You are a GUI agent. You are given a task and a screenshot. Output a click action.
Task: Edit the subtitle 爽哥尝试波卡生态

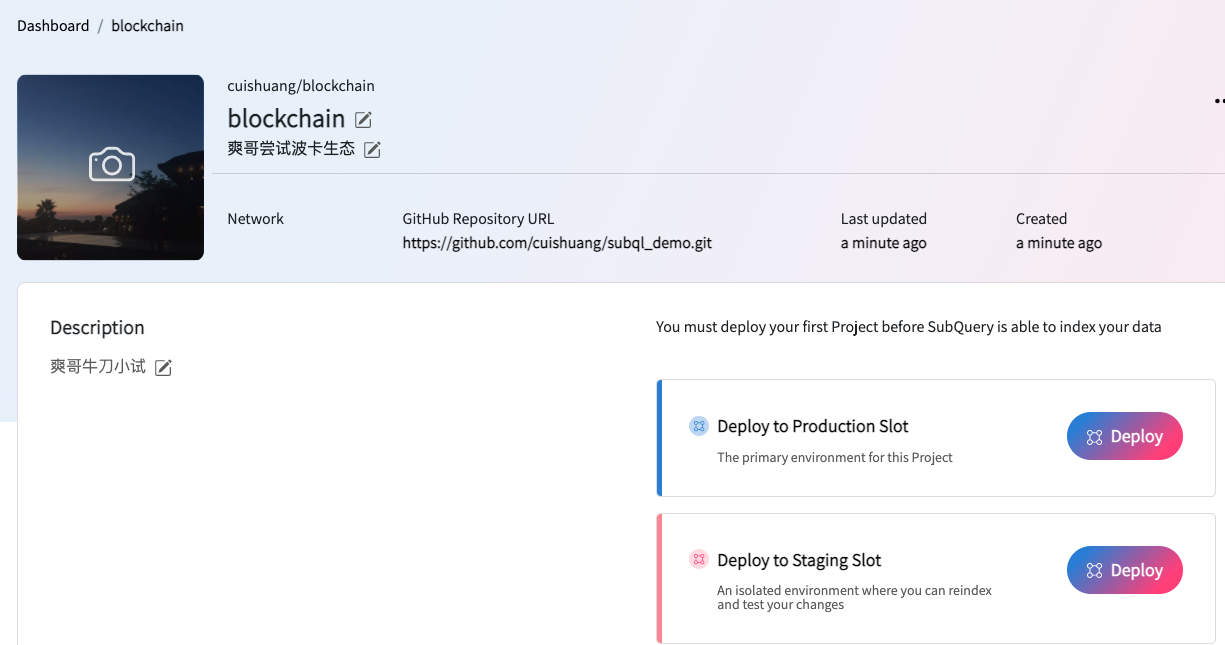[372, 150]
